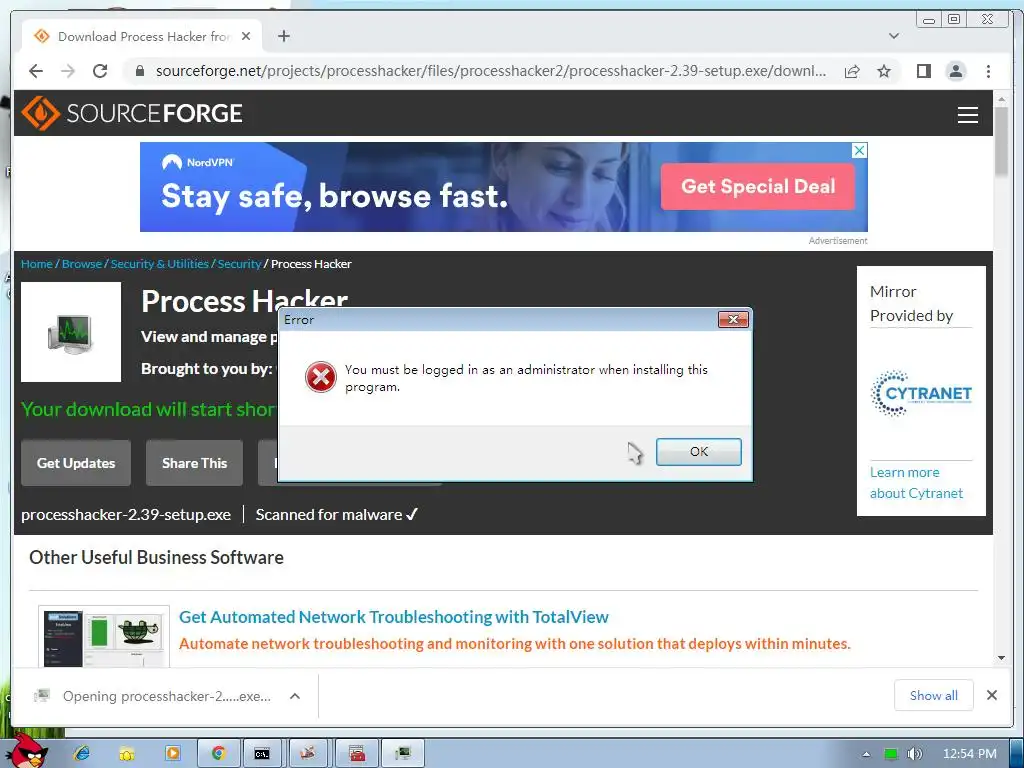Viewport: 1024px width, 768px height.
Task: Select the Download Process Hacker tab
Action: [142, 37]
